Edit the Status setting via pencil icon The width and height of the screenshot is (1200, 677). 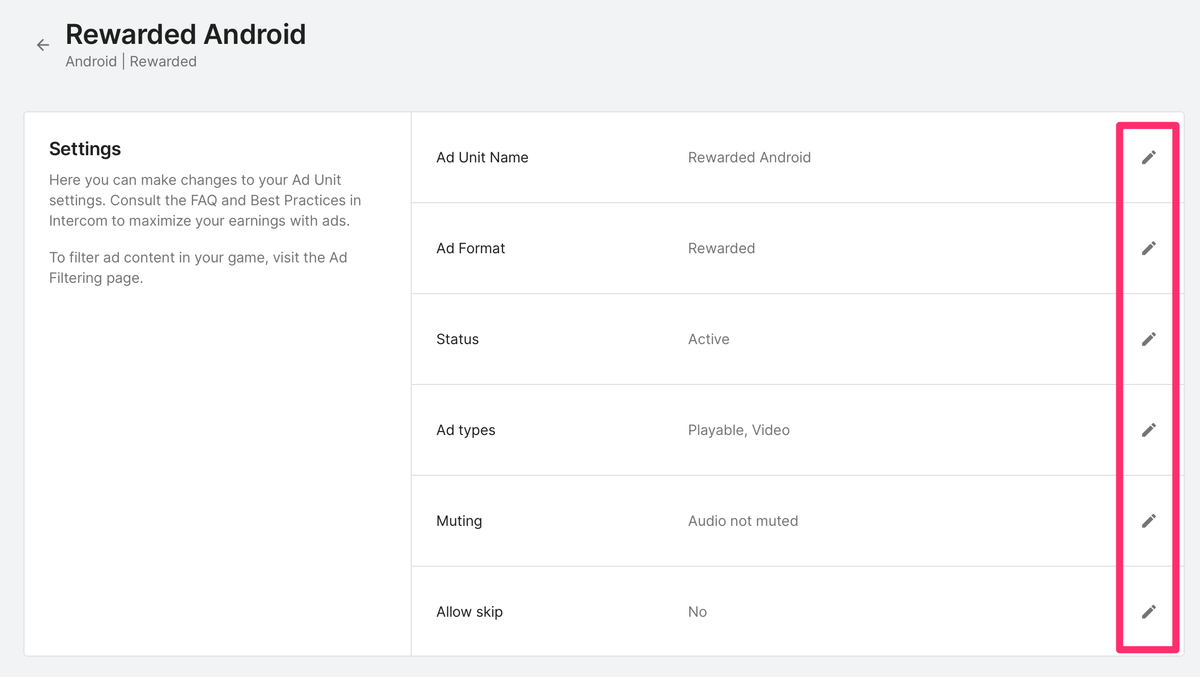pos(1149,339)
